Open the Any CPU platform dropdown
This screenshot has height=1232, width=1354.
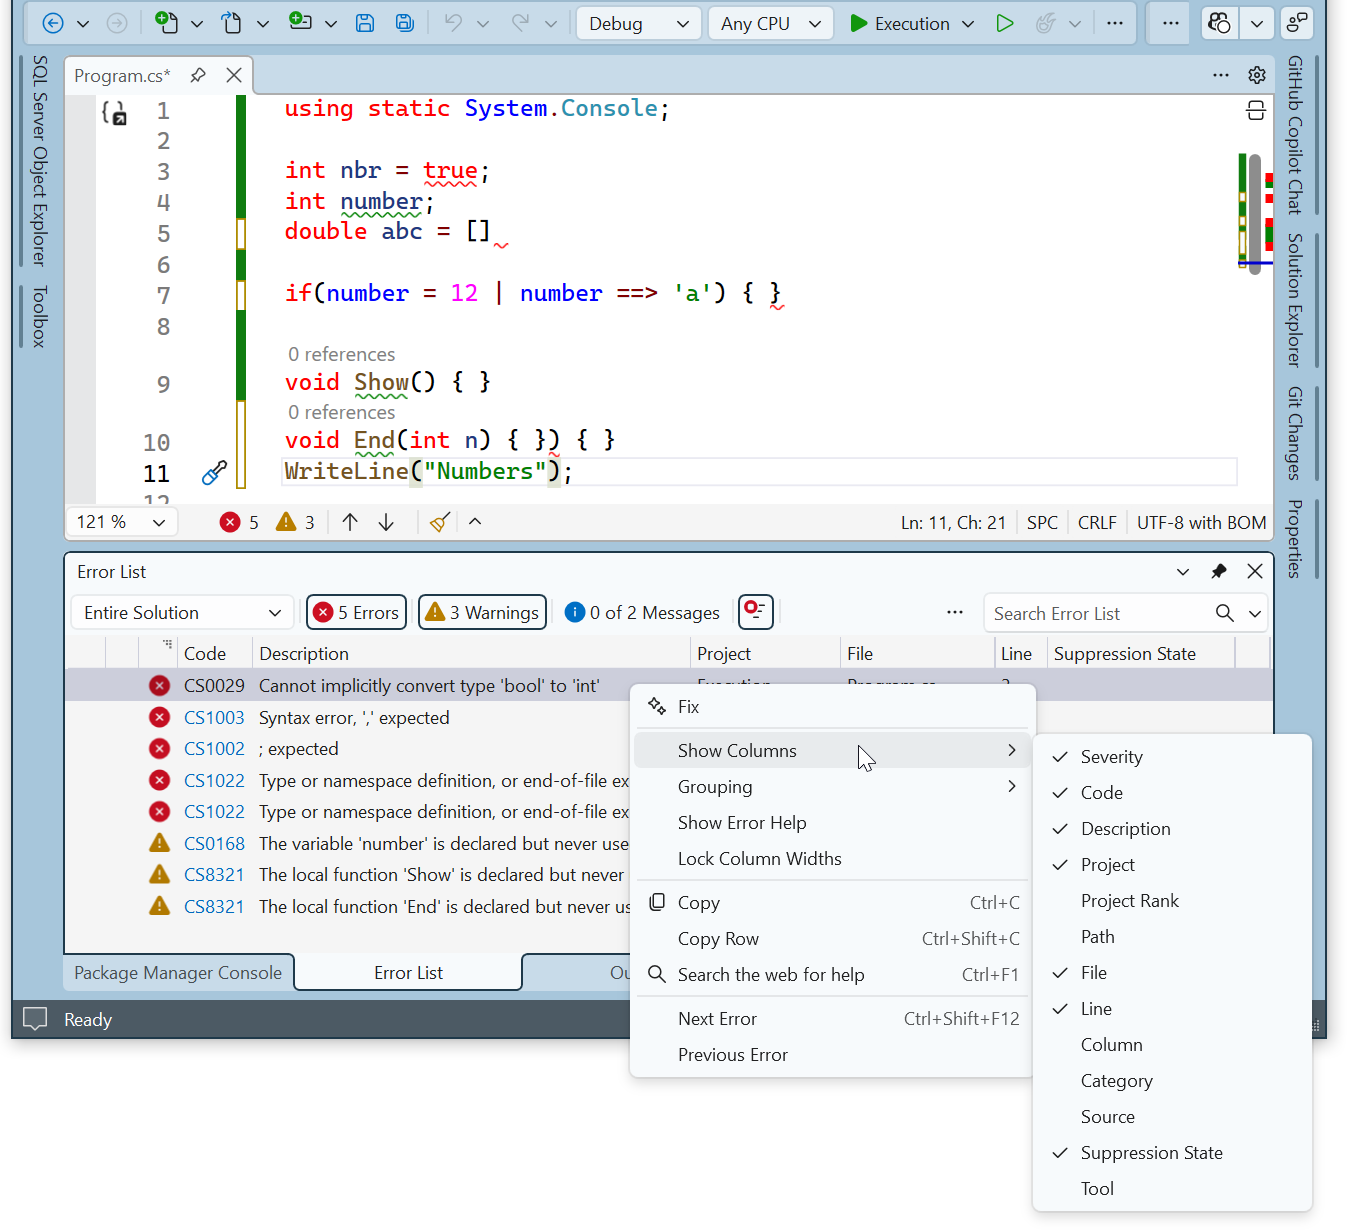(771, 23)
